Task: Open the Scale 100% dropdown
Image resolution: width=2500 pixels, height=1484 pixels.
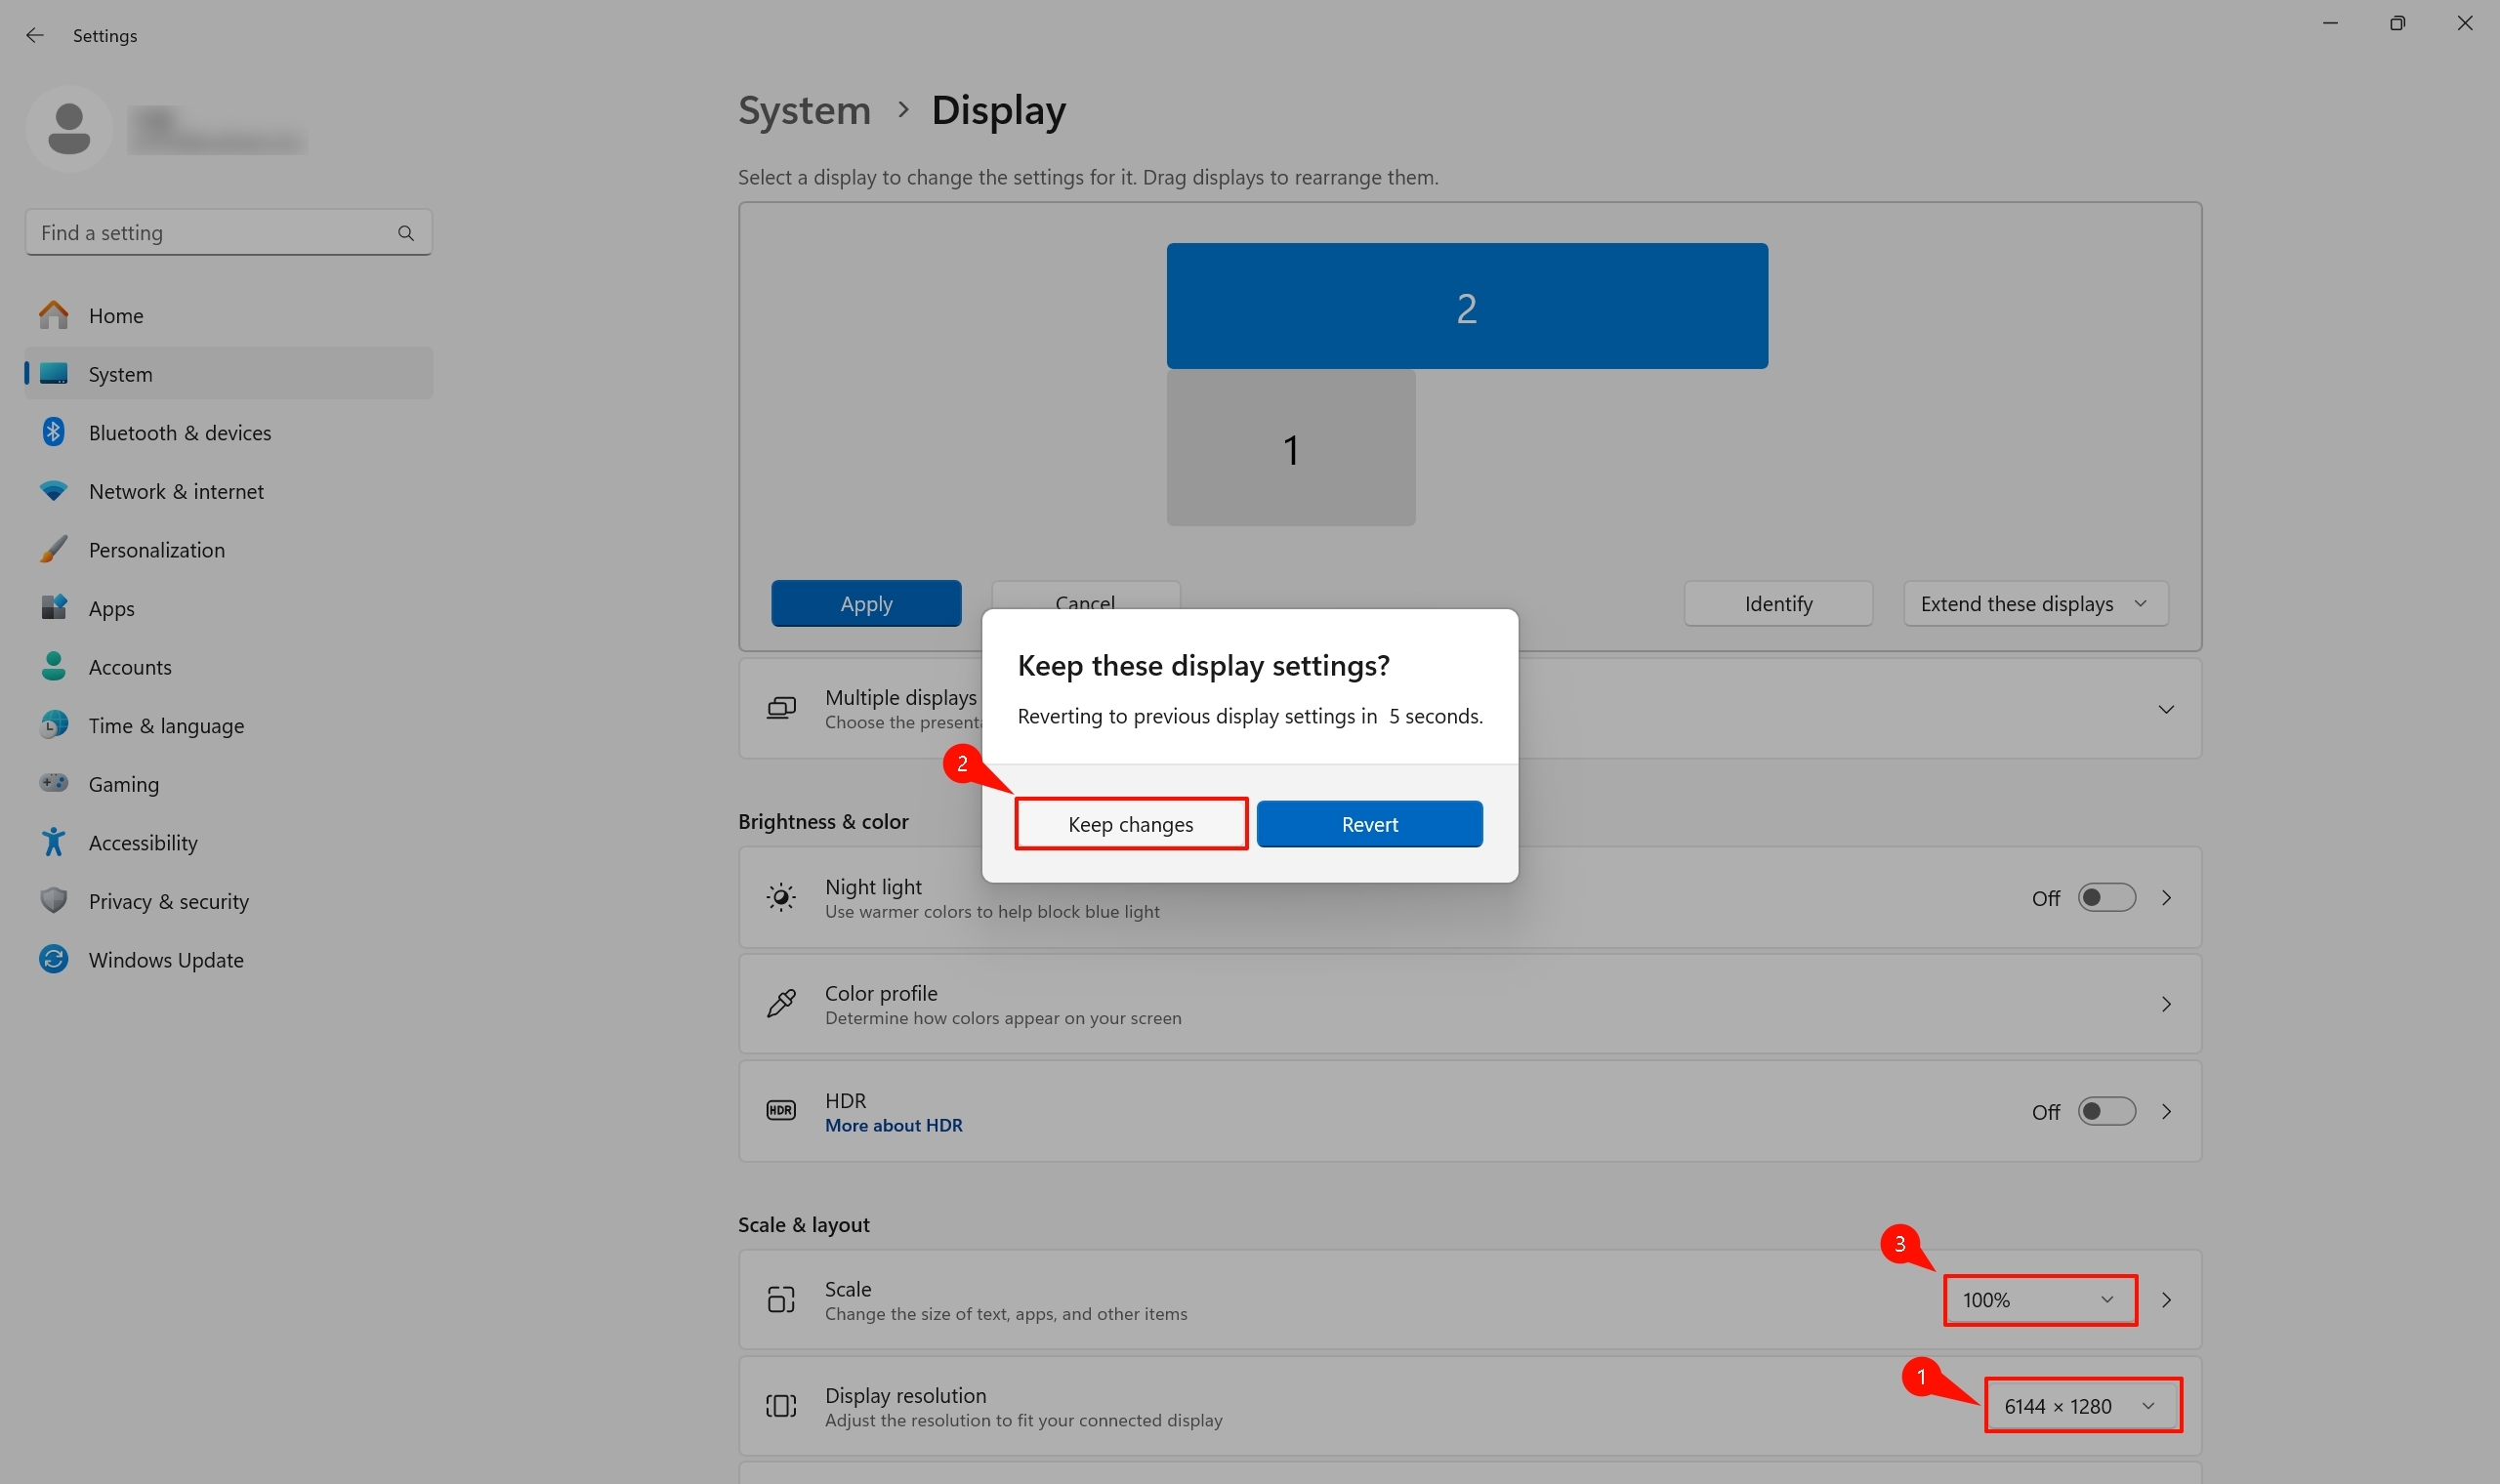Action: click(2039, 1300)
